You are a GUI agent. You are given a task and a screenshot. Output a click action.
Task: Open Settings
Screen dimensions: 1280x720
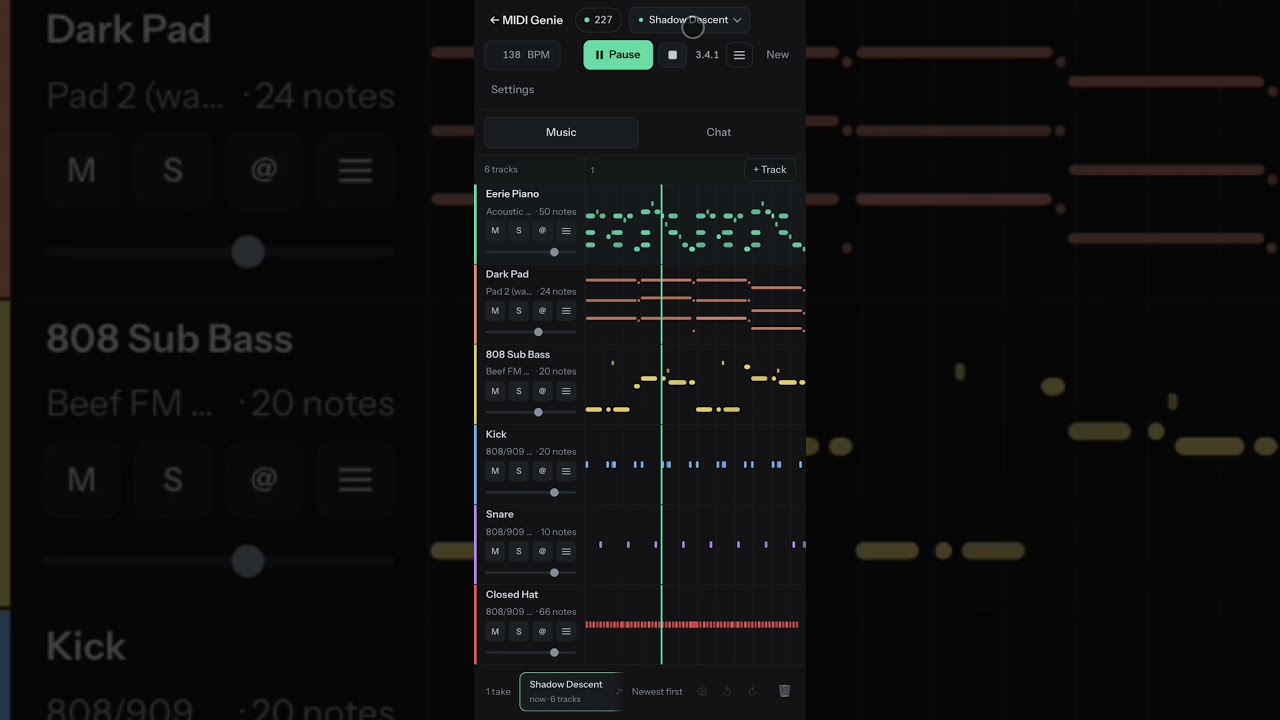512,90
